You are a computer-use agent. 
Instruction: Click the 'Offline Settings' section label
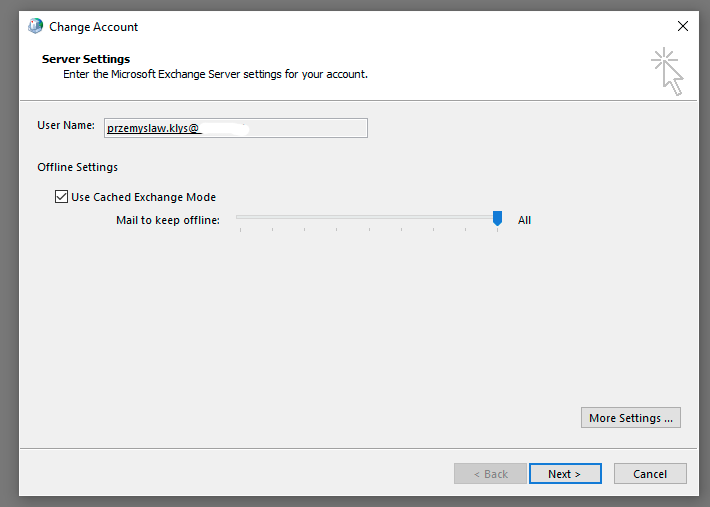[x=77, y=167]
